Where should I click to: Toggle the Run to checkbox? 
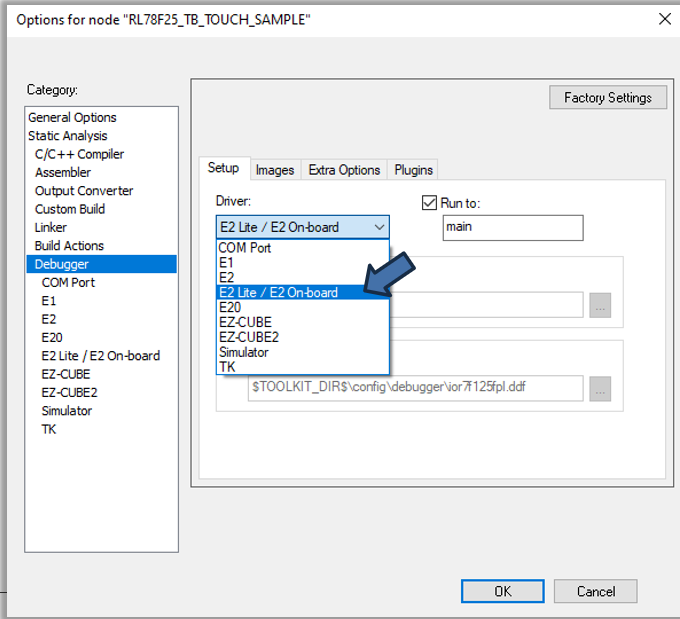[431, 202]
